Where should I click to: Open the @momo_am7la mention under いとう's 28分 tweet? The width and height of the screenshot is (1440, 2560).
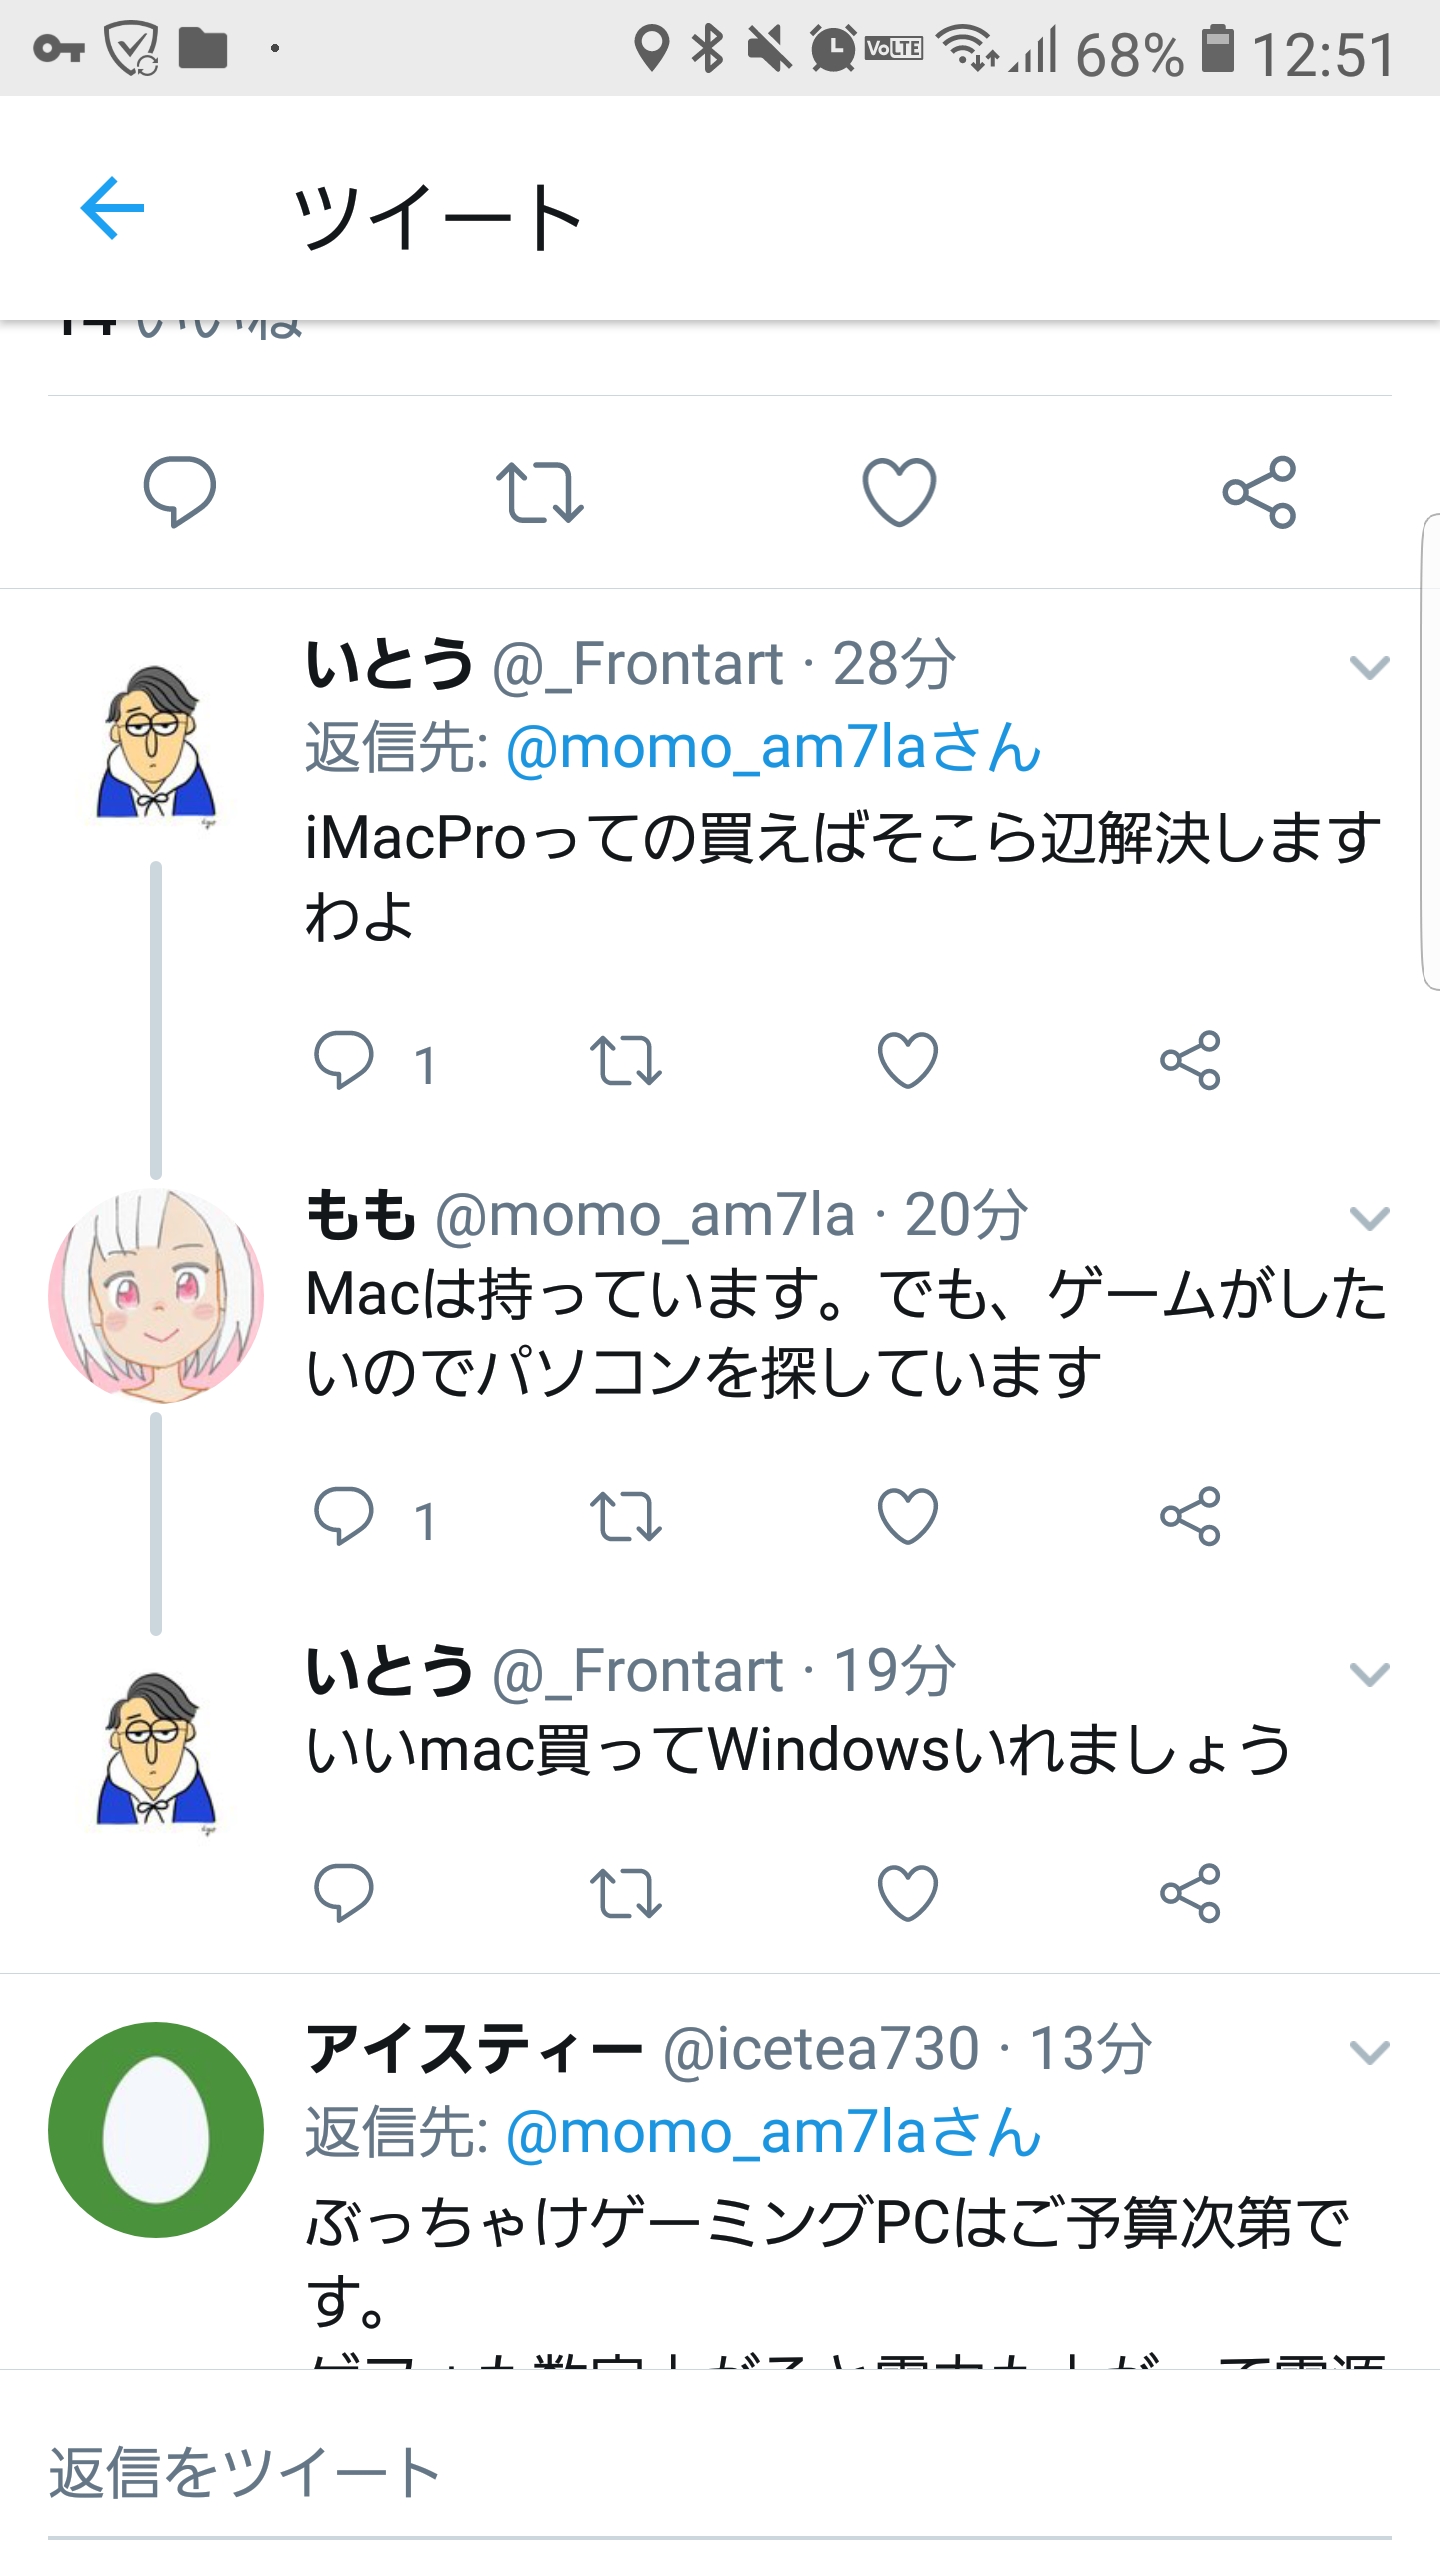773,748
